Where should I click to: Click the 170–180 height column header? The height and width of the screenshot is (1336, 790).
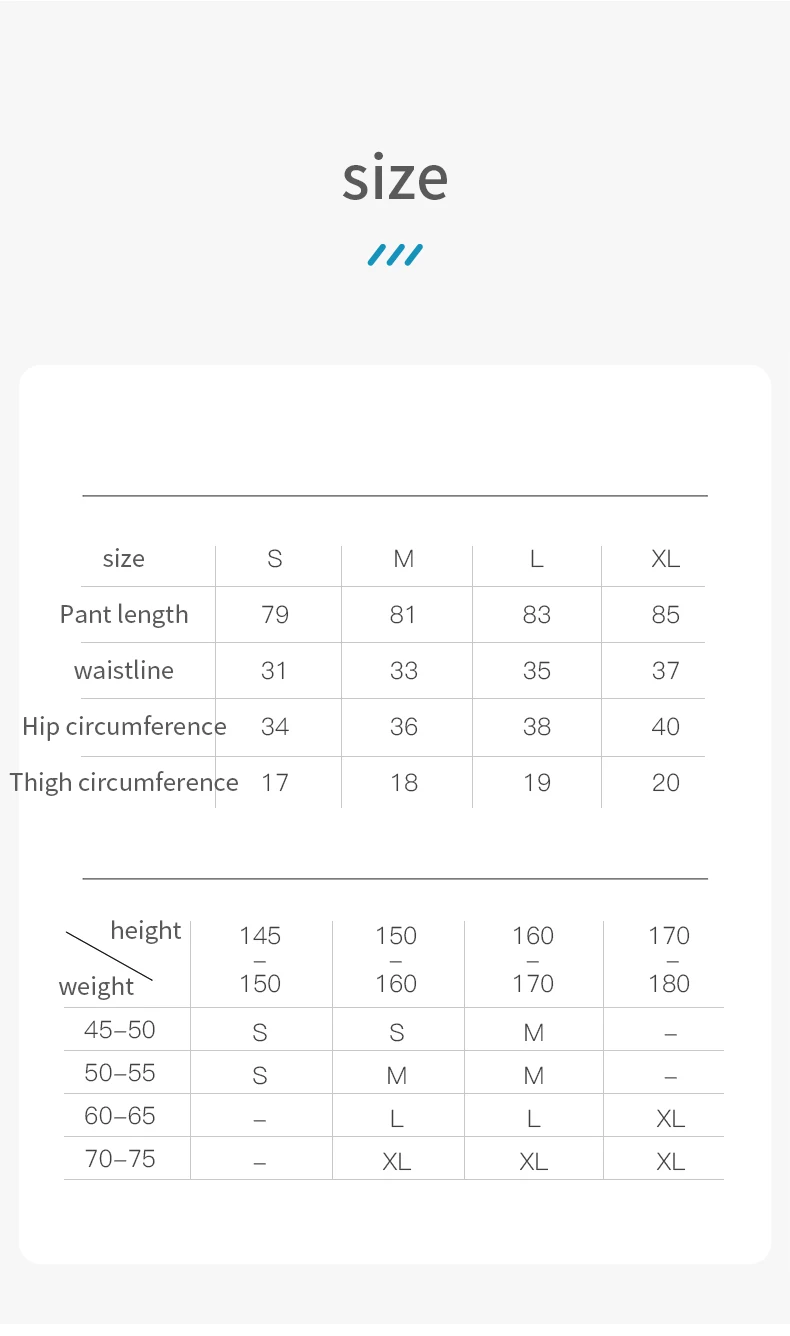tap(669, 960)
